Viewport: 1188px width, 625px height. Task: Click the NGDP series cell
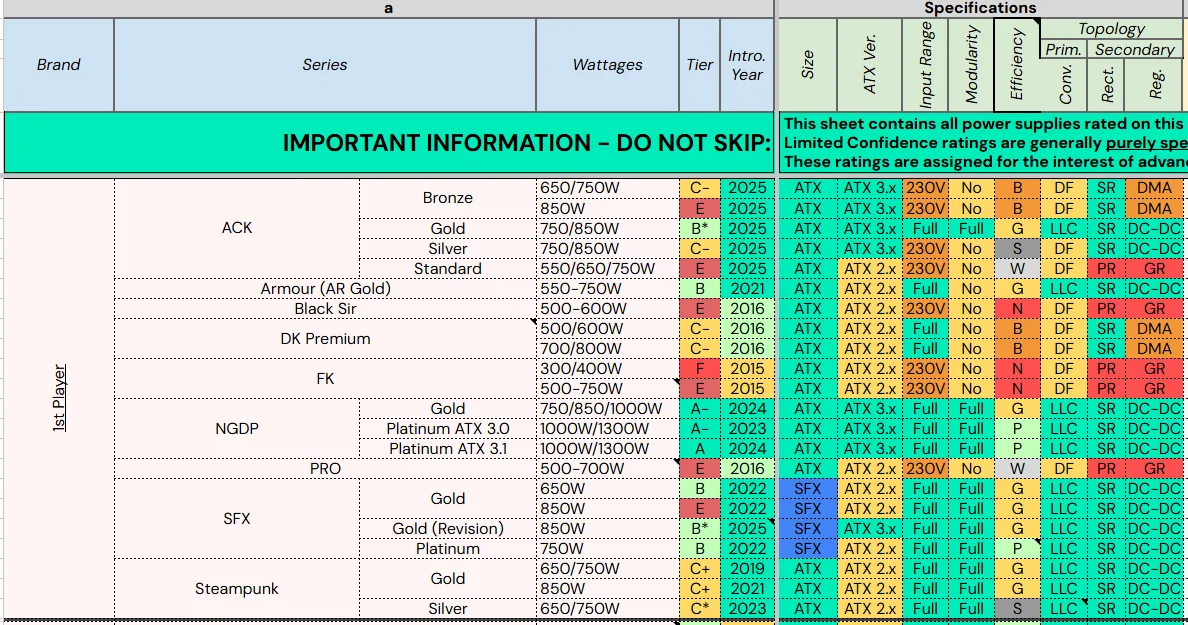pyautogui.click(x=236, y=429)
